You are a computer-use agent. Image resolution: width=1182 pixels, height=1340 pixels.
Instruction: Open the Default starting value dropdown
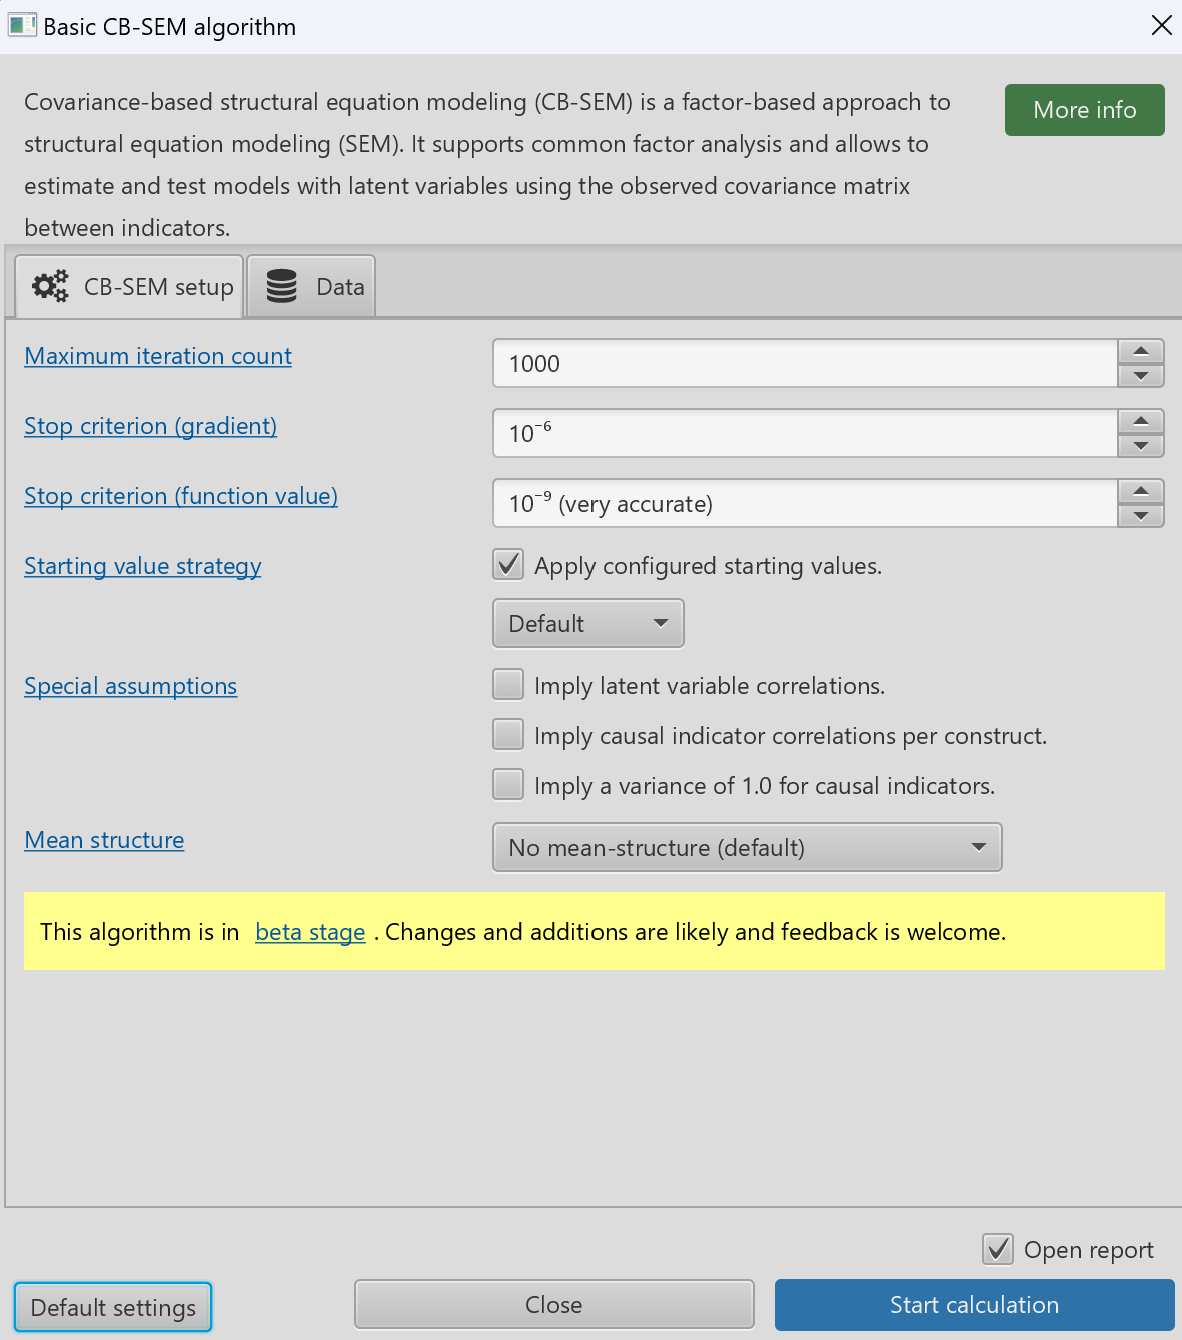pyautogui.click(x=588, y=623)
